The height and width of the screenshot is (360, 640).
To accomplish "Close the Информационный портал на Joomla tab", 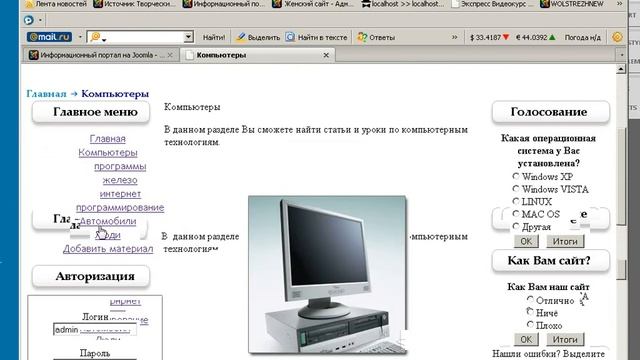I will [170, 55].
